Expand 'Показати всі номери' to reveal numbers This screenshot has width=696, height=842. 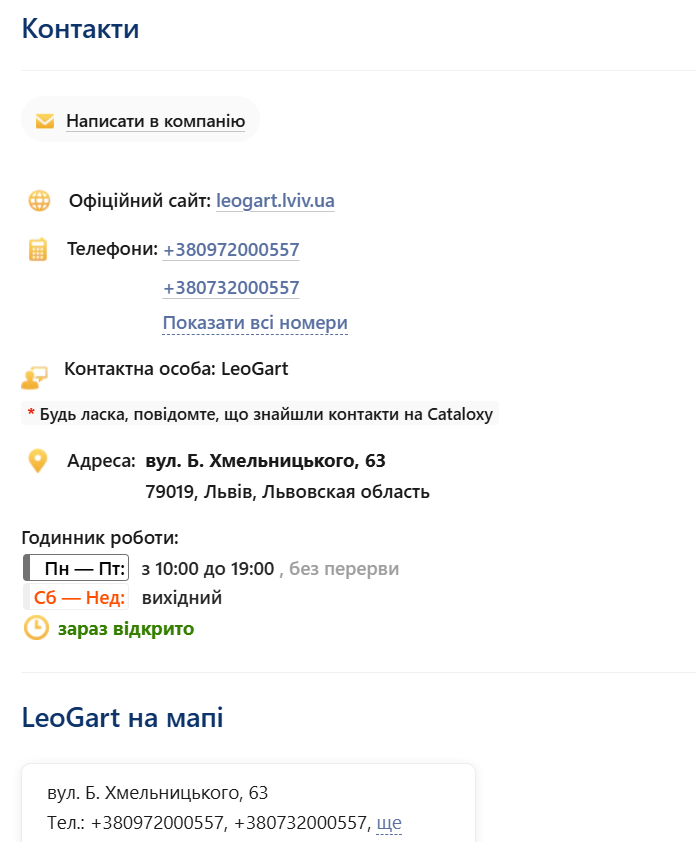pos(255,323)
